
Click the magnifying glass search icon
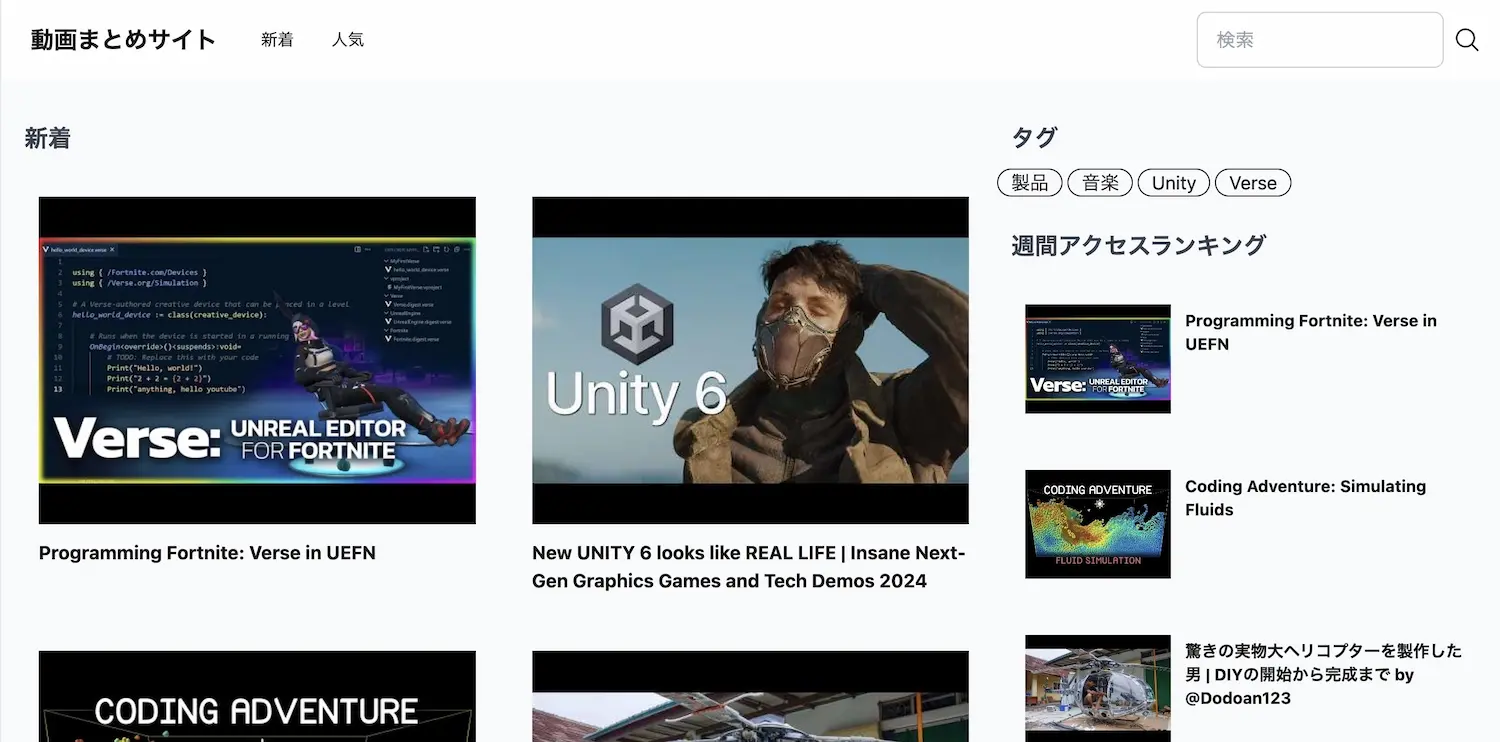coord(1467,40)
